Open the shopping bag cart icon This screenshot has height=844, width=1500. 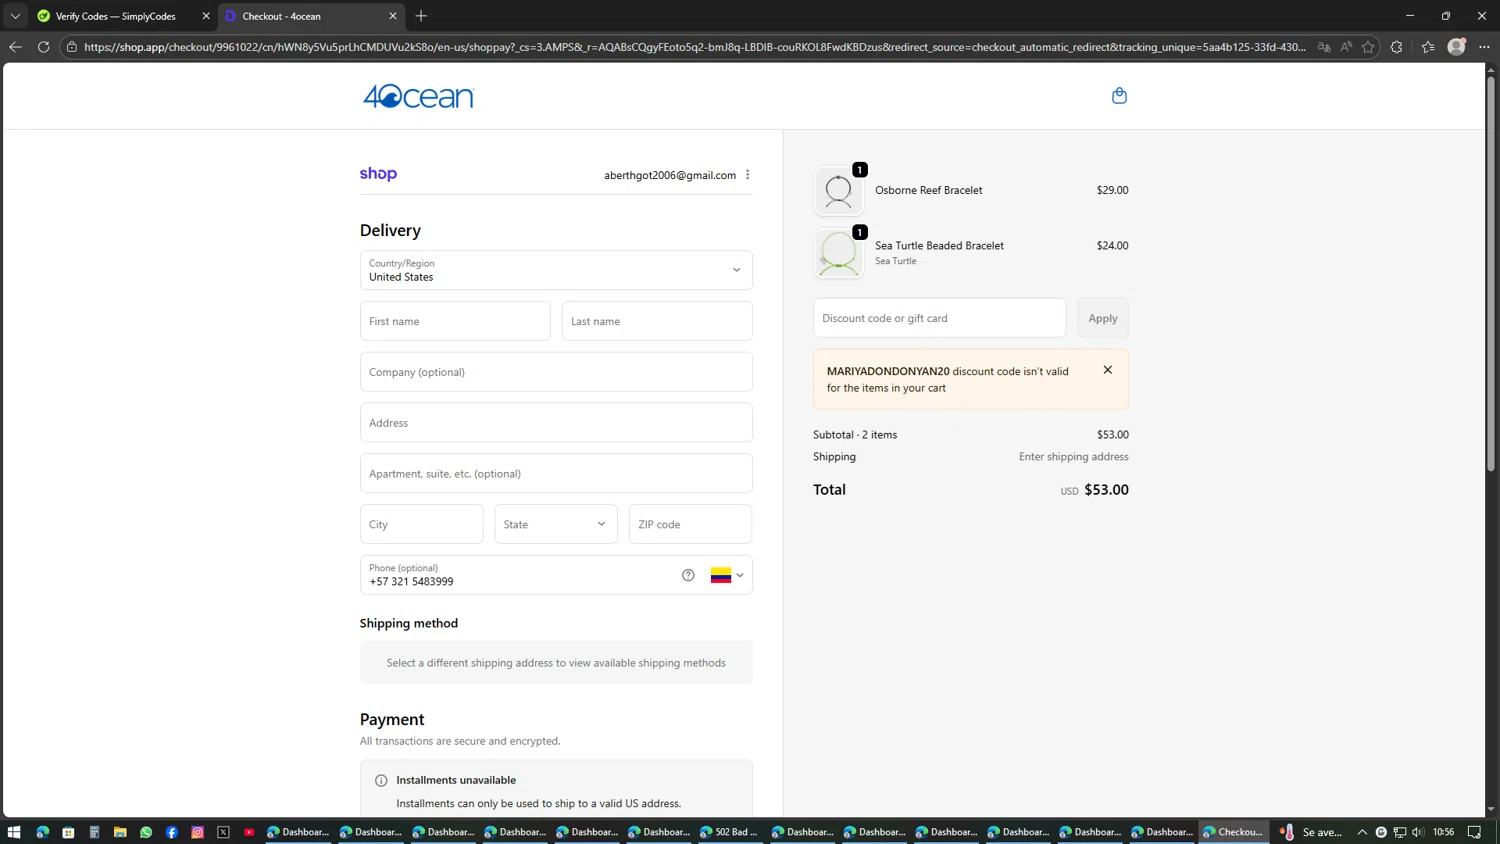(1119, 96)
